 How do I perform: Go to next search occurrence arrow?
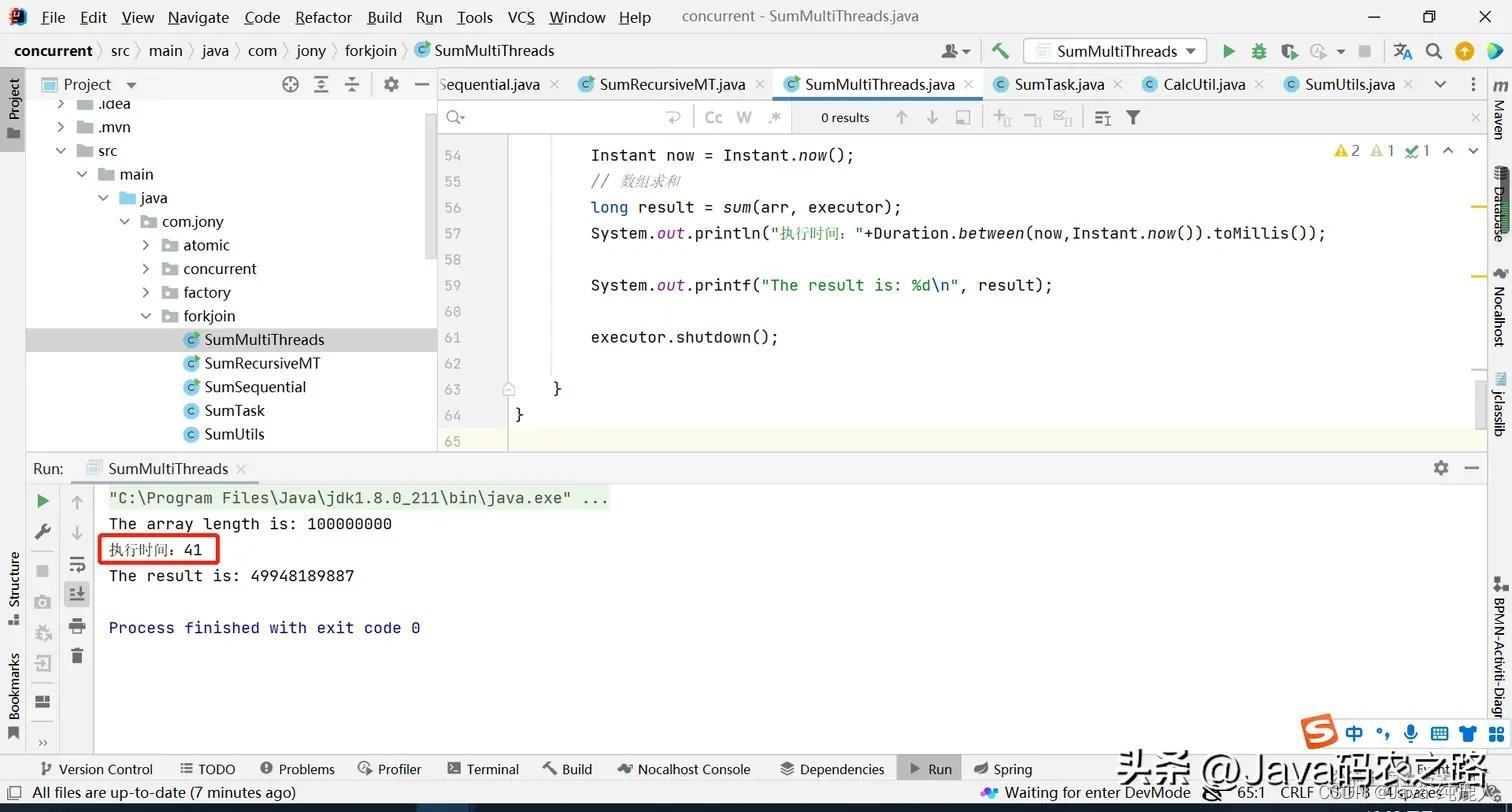tap(932, 118)
